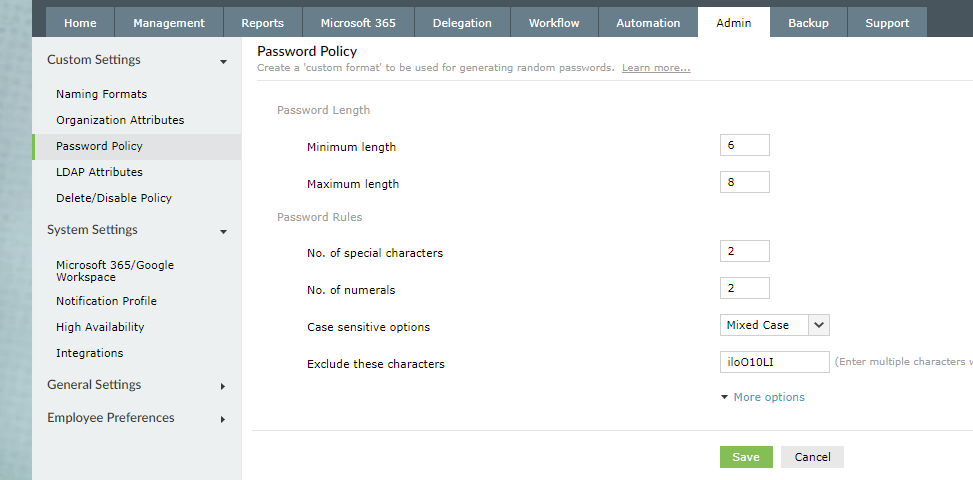
Task: Open the Backup tab
Action: pyautogui.click(x=807, y=23)
